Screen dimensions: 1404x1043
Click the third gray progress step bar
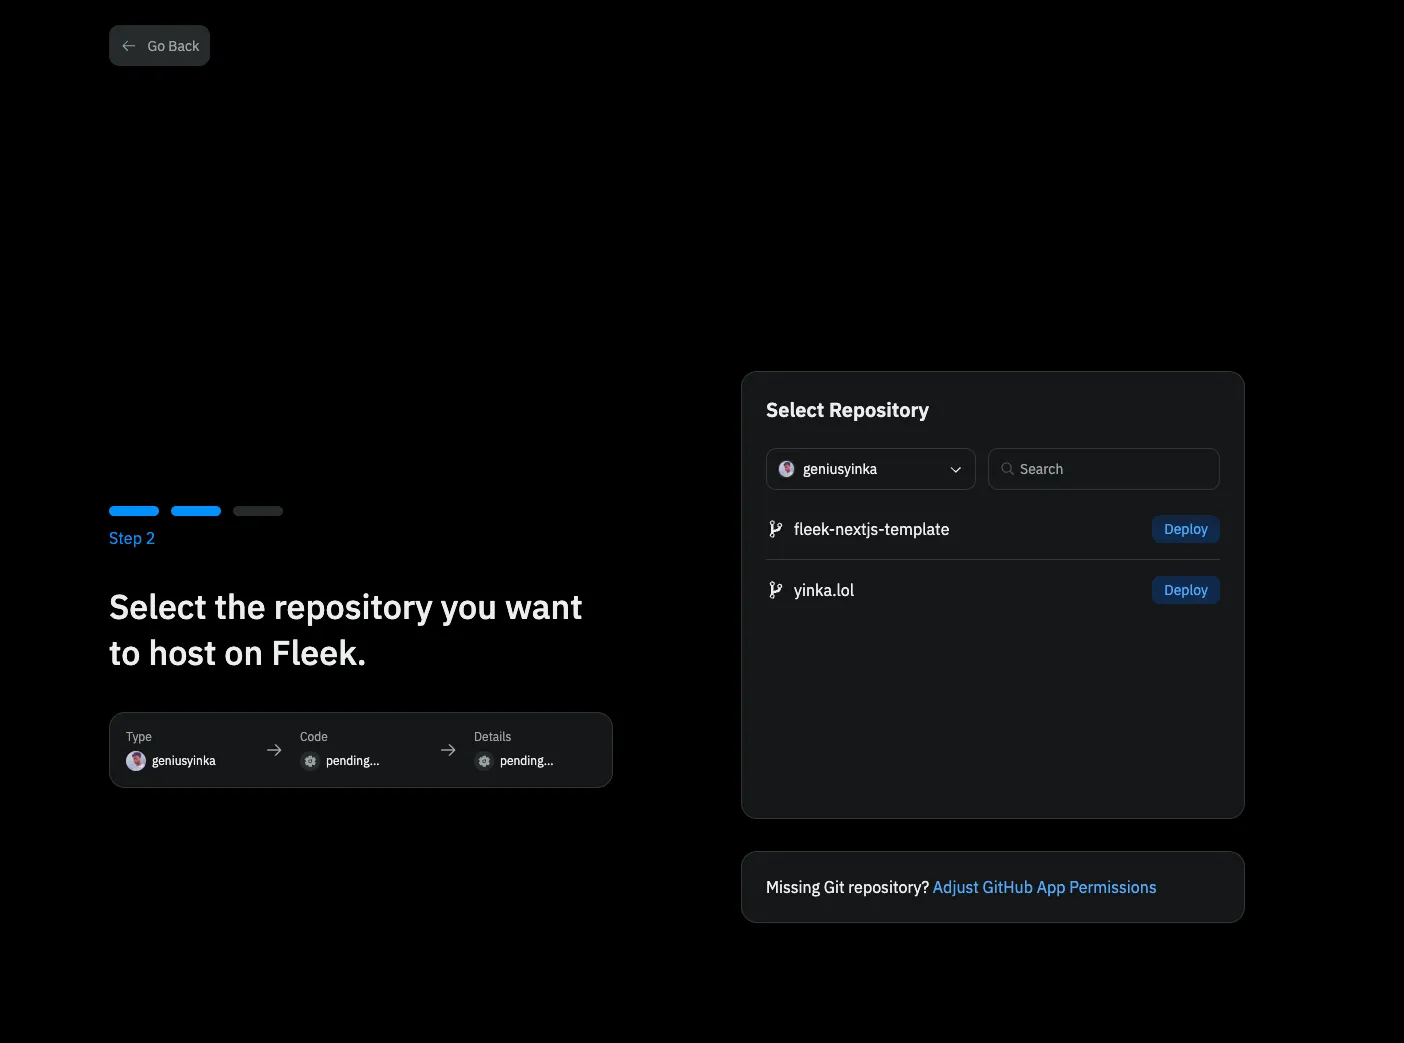coord(258,511)
